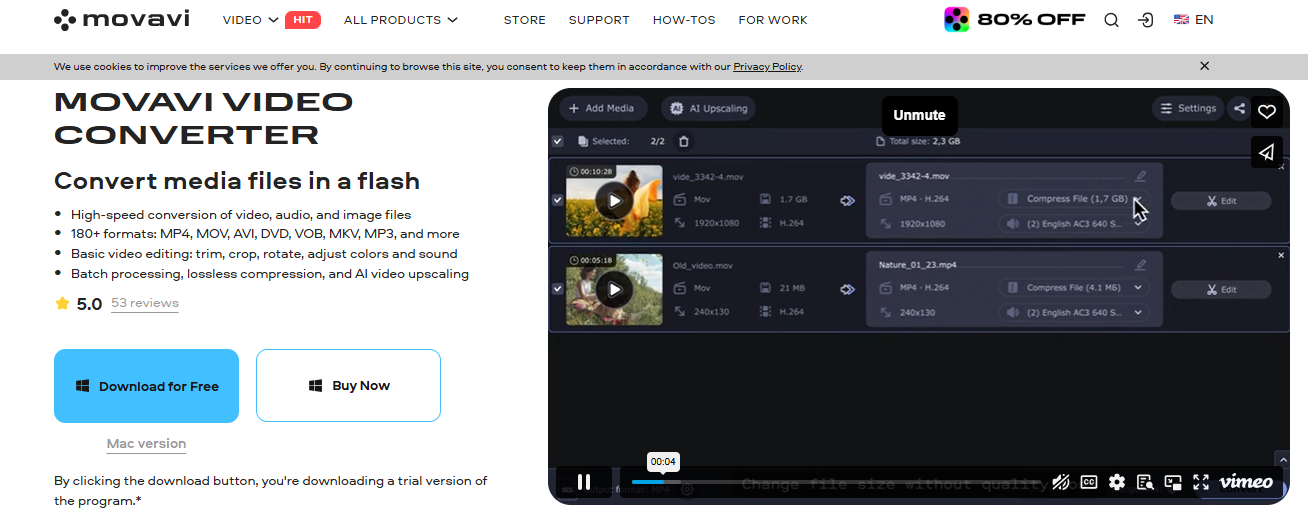Click the convert arrow for Old_video.mov
This screenshot has height=523, width=1308.
pyautogui.click(x=847, y=289)
